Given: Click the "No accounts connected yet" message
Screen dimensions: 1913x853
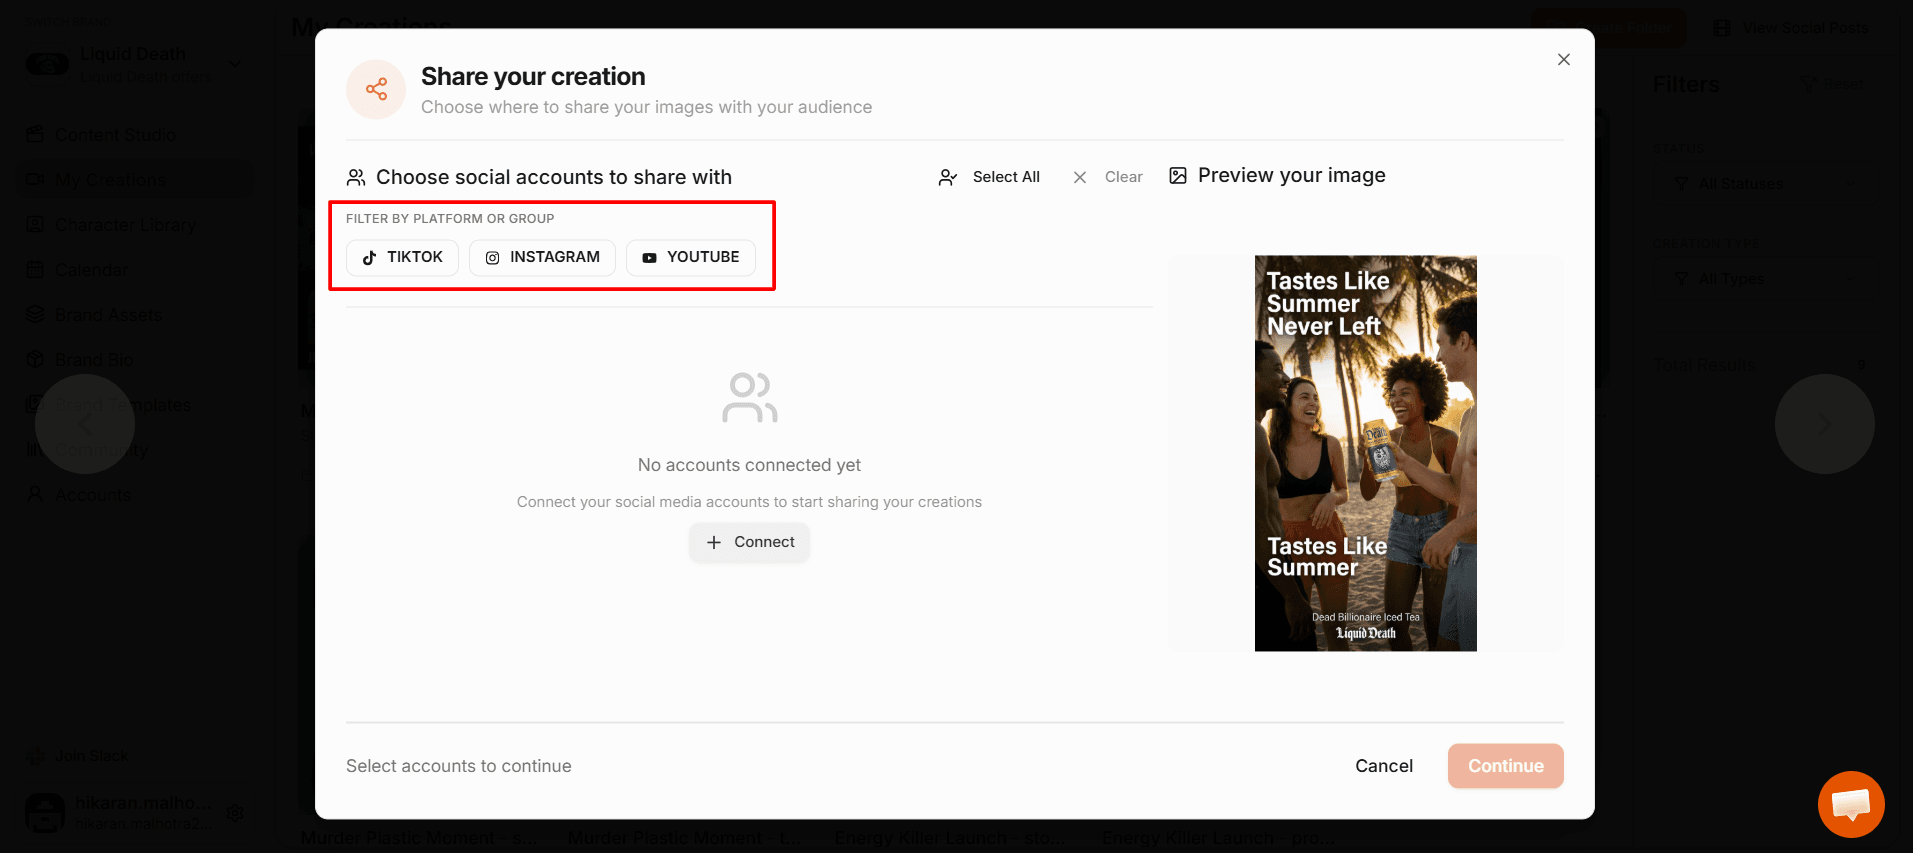Looking at the screenshot, I should coord(749,465).
